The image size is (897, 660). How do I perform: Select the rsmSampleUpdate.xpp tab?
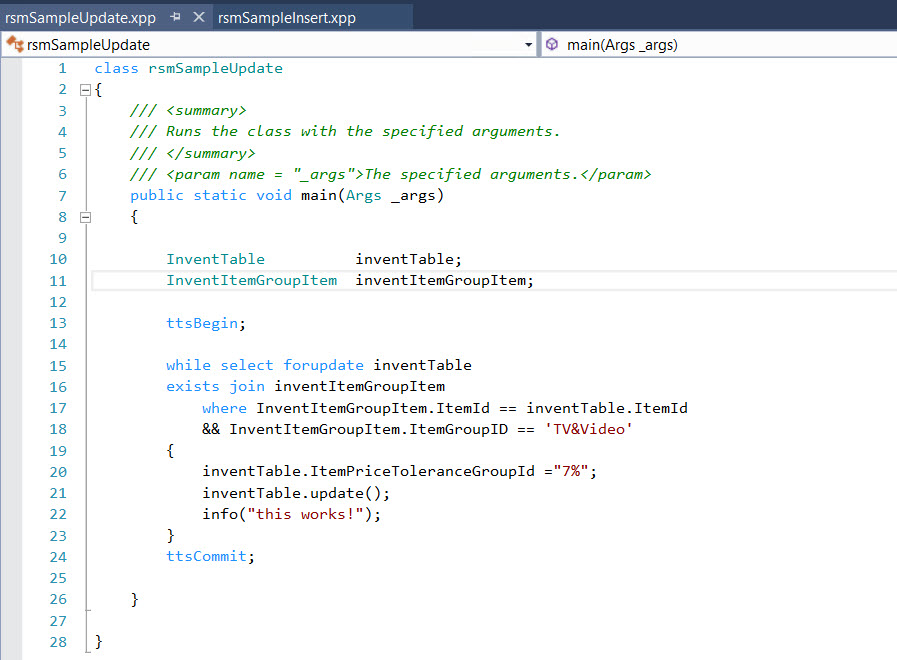(x=80, y=18)
